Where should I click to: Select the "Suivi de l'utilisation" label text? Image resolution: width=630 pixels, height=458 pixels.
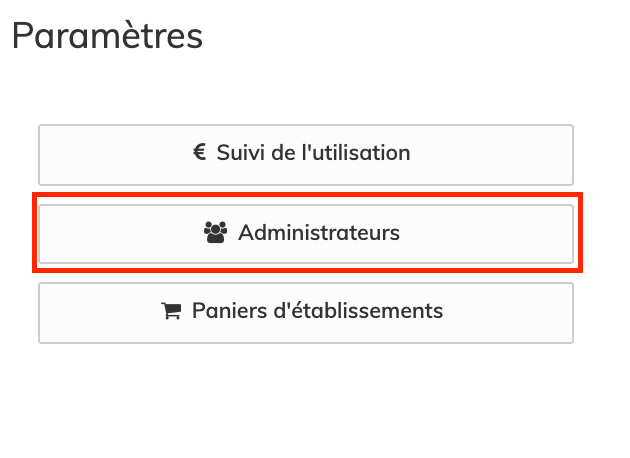click(313, 153)
